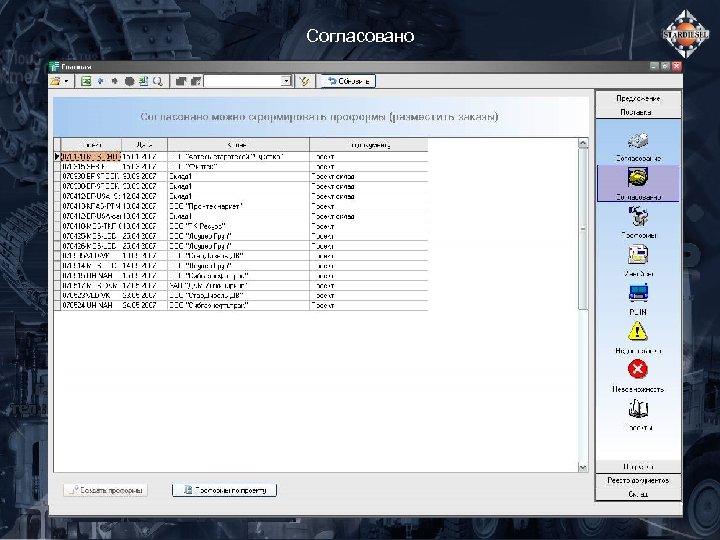Click the Создать проформы button
The height and width of the screenshot is (540, 720).
click(106, 490)
